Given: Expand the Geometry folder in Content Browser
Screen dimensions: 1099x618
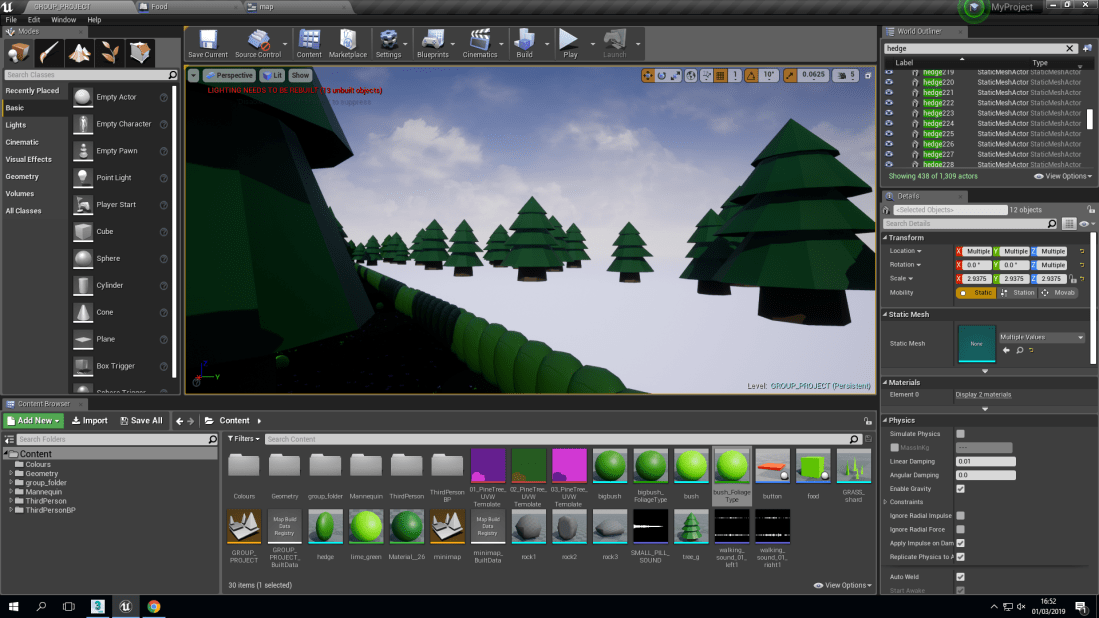Looking at the screenshot, I should [13, 472].
